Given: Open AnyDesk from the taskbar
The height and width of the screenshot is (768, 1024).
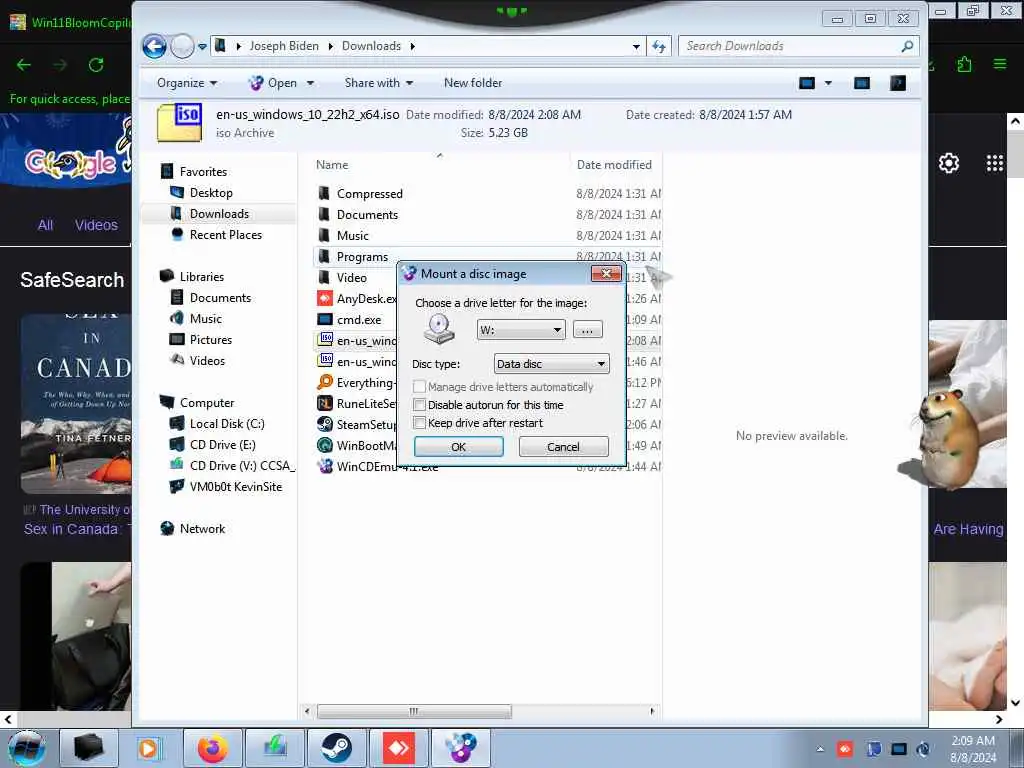Looking at the screenshot, I should [x=398, y=748].
